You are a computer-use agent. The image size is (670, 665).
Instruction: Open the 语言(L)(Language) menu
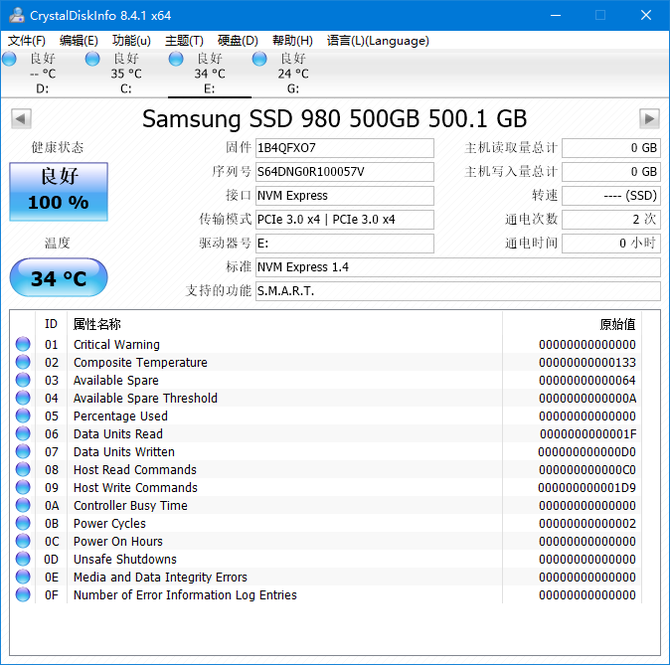pyautogui.click(x=378, y=41)
